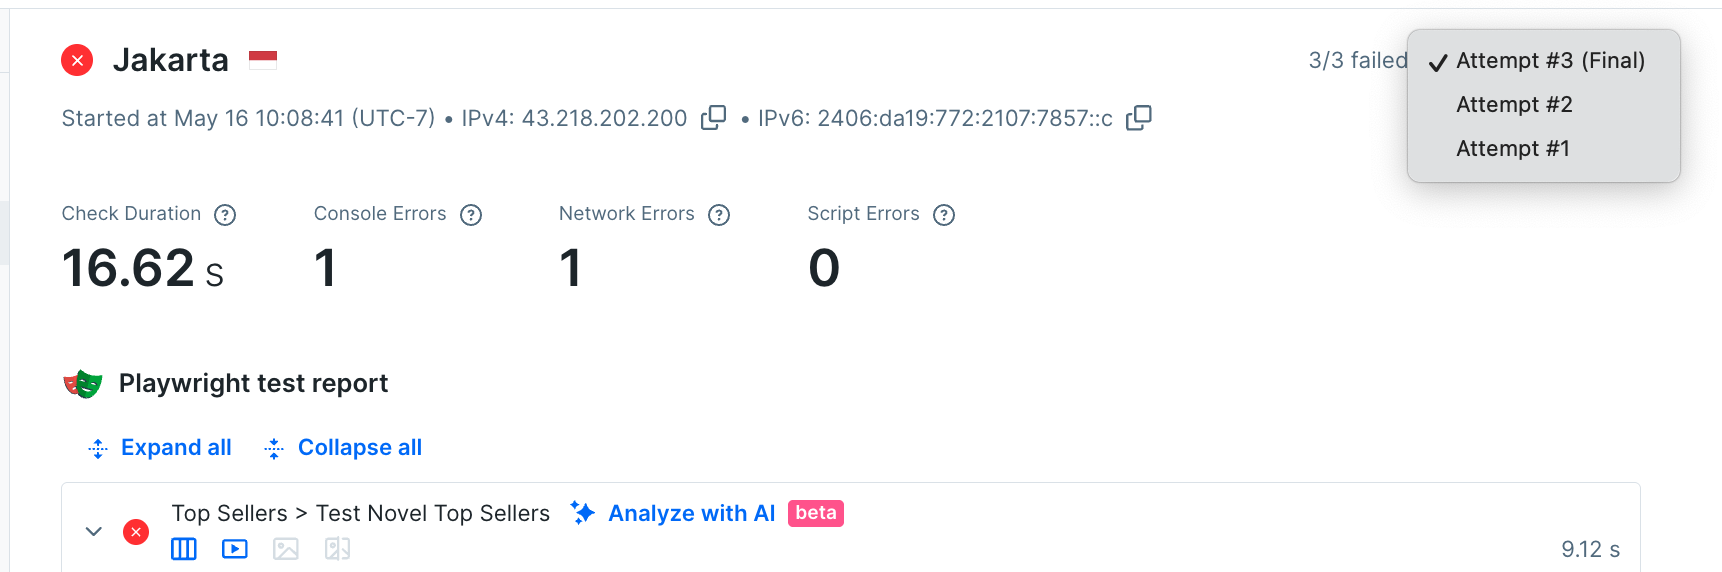
Task: Collapse the Top Sellers test row chevron
Action: click(x=94, y=531)
